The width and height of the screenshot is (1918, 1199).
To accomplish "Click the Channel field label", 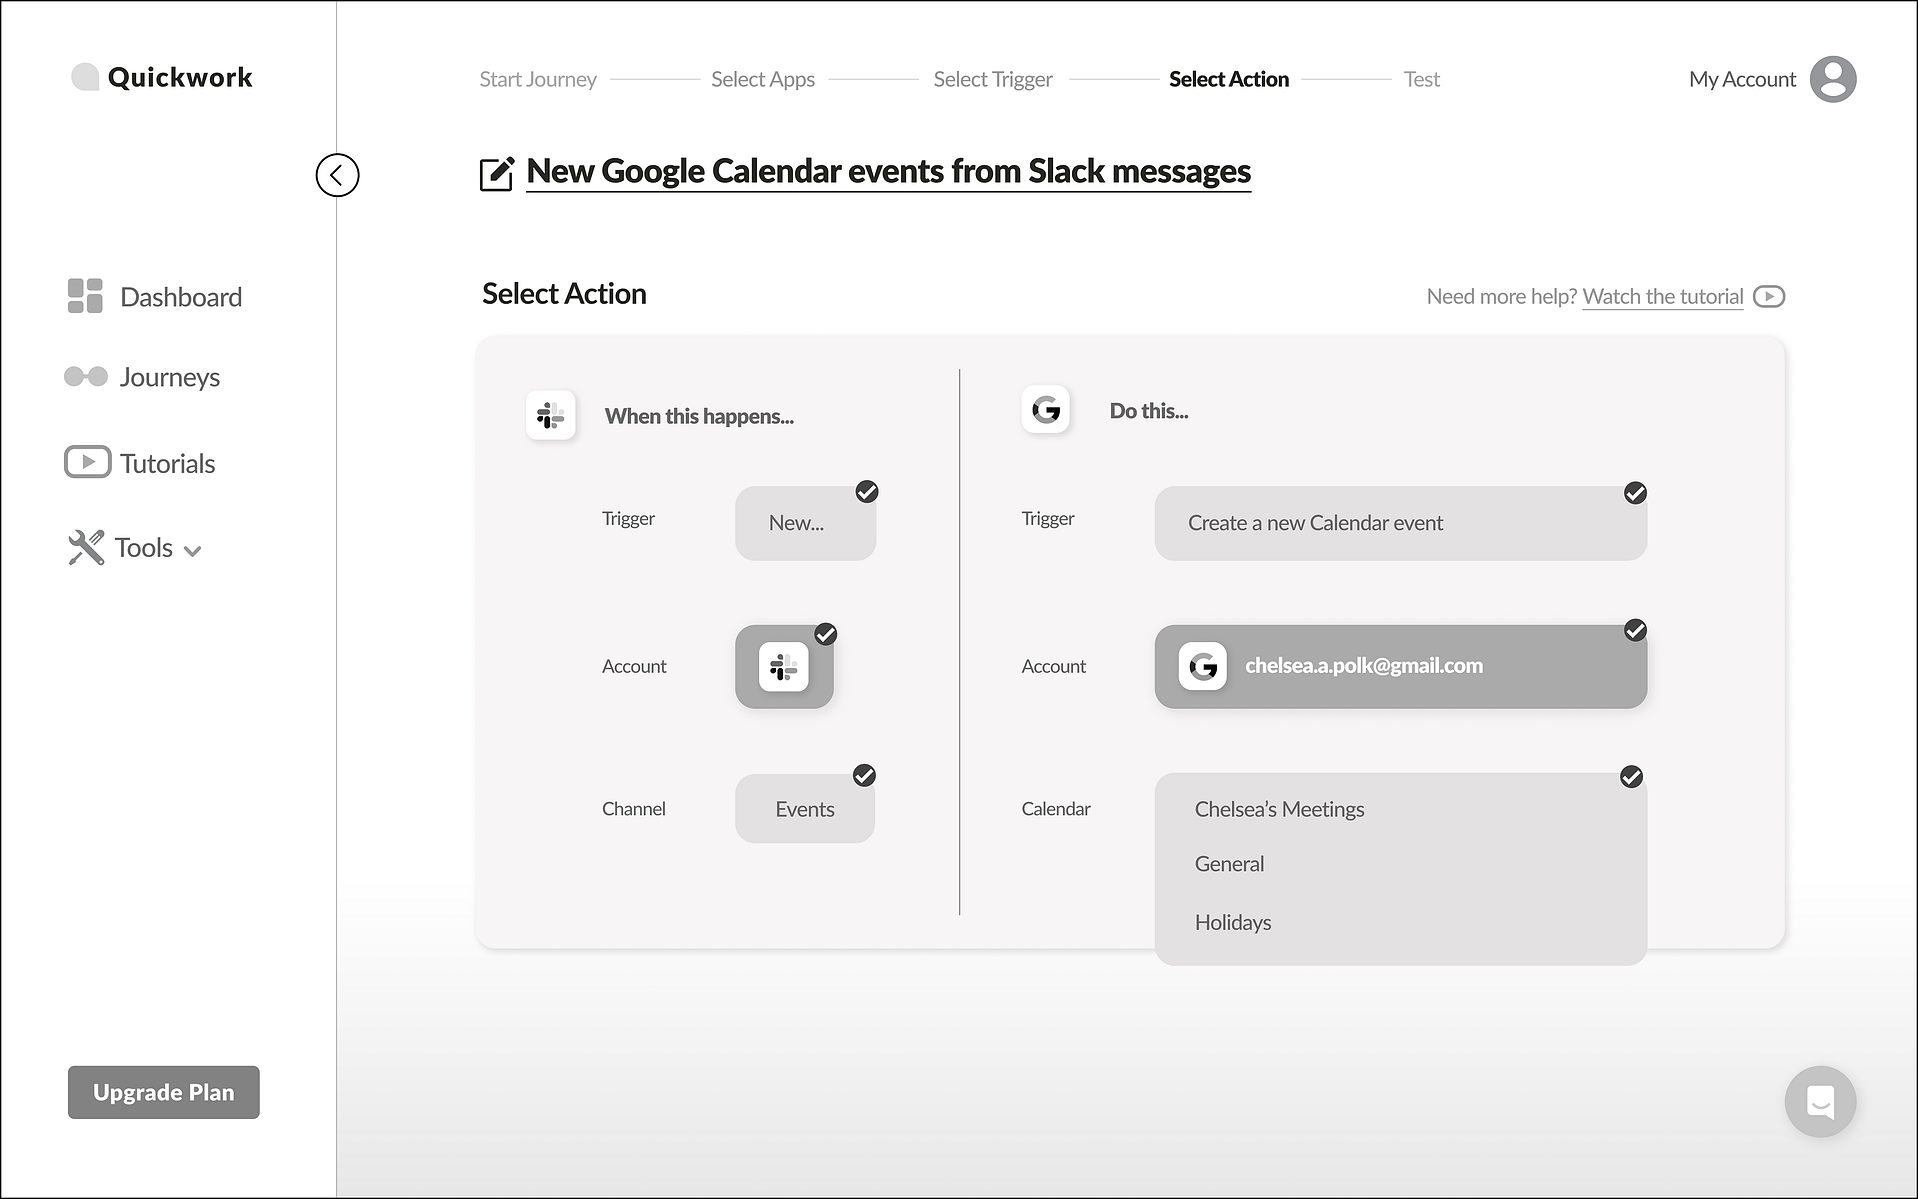I will click(x=633, y=809).
